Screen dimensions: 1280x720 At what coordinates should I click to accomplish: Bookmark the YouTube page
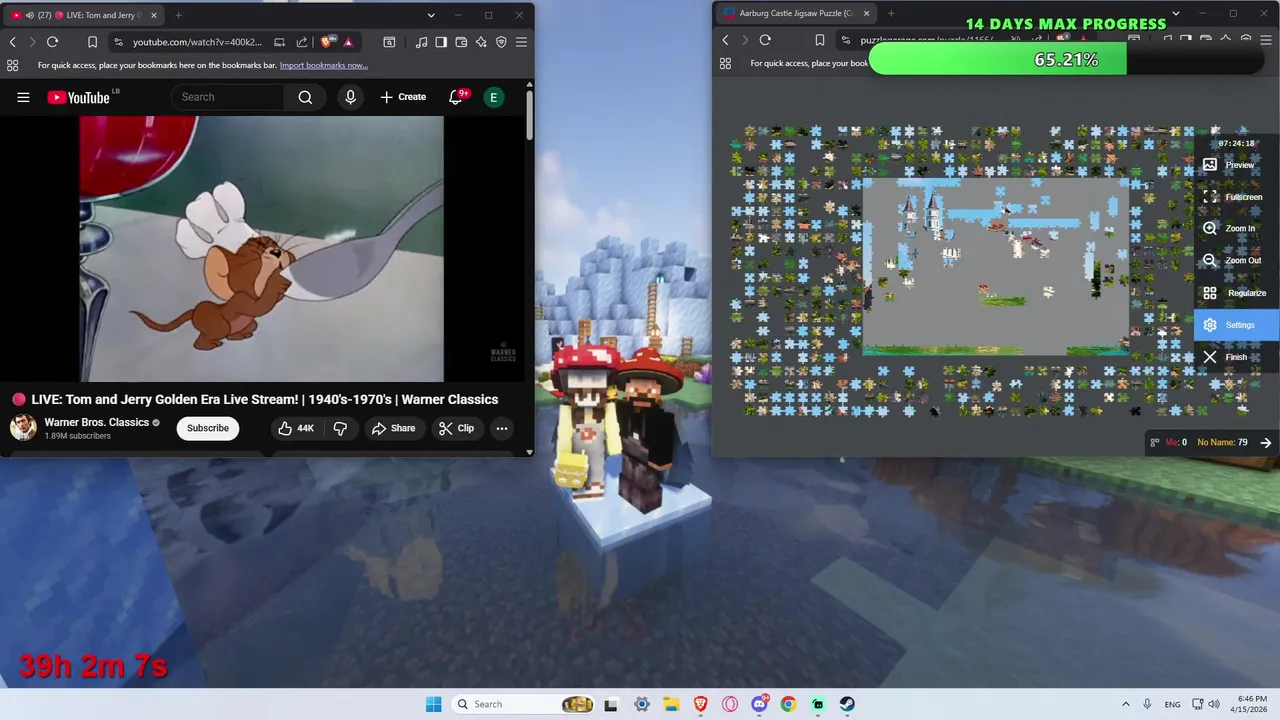click(x=92, y=42)
